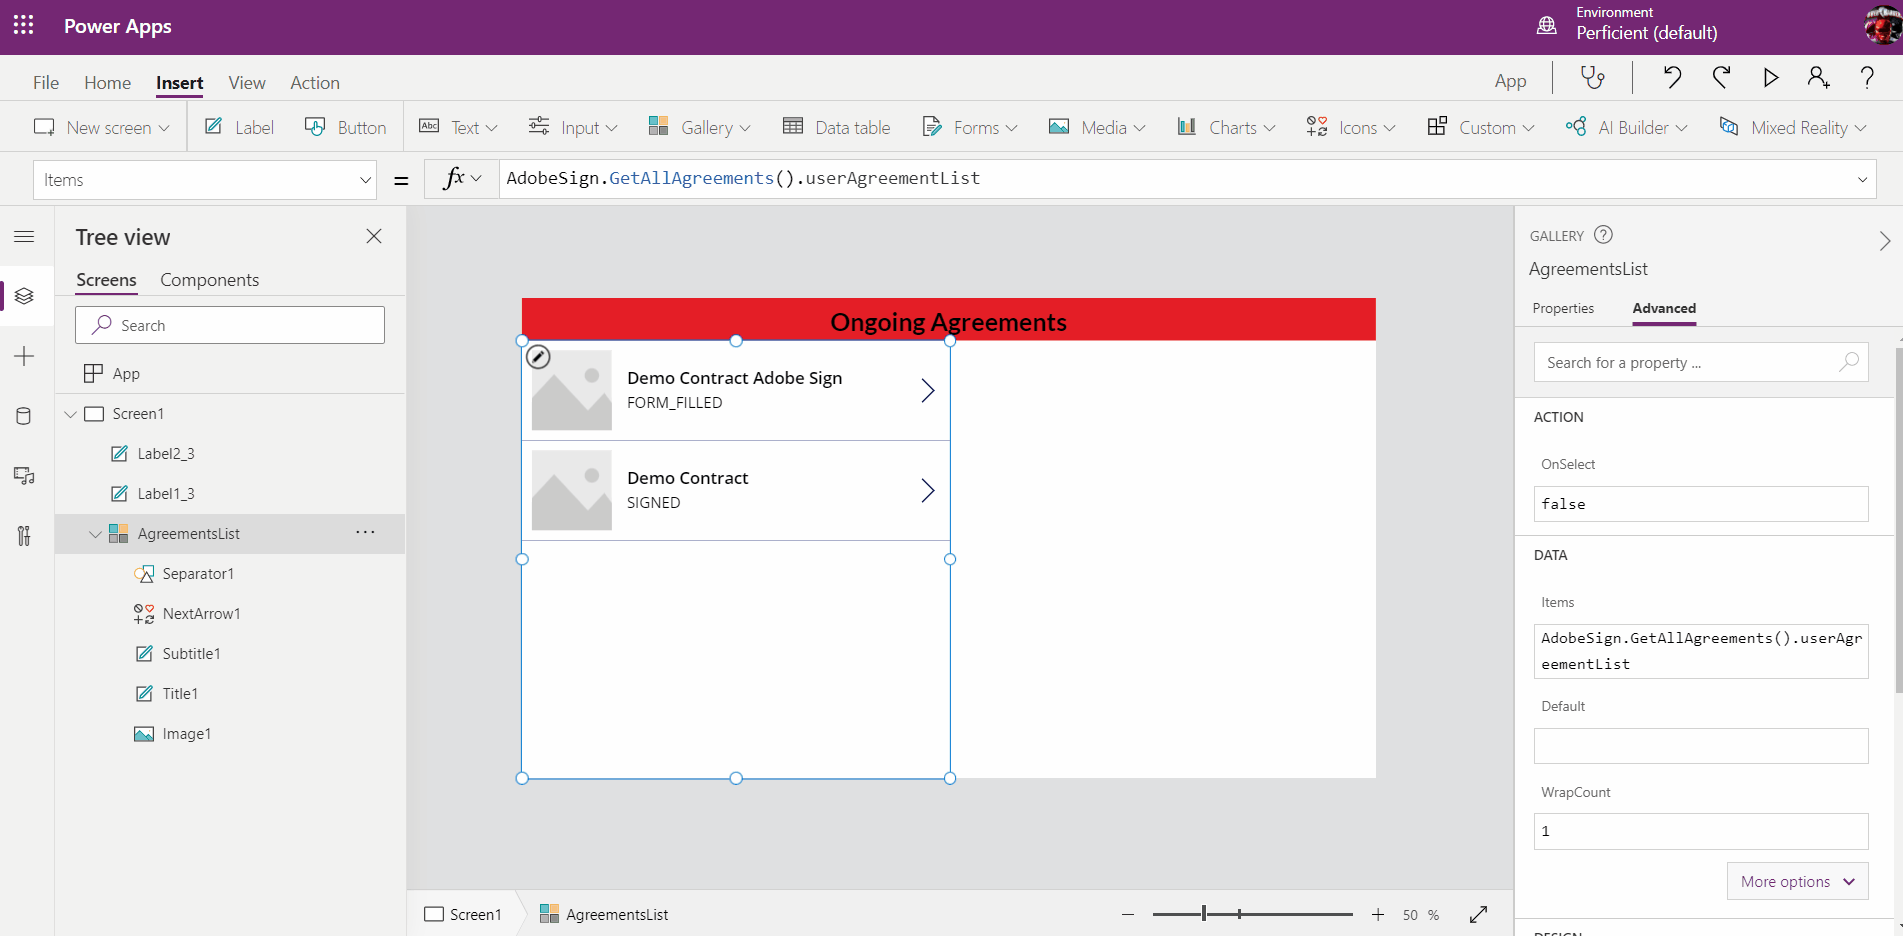Run the App checker stethoscope icon
The width and height of the screenshot is (1903, 936).
[x=1593, y=77]
